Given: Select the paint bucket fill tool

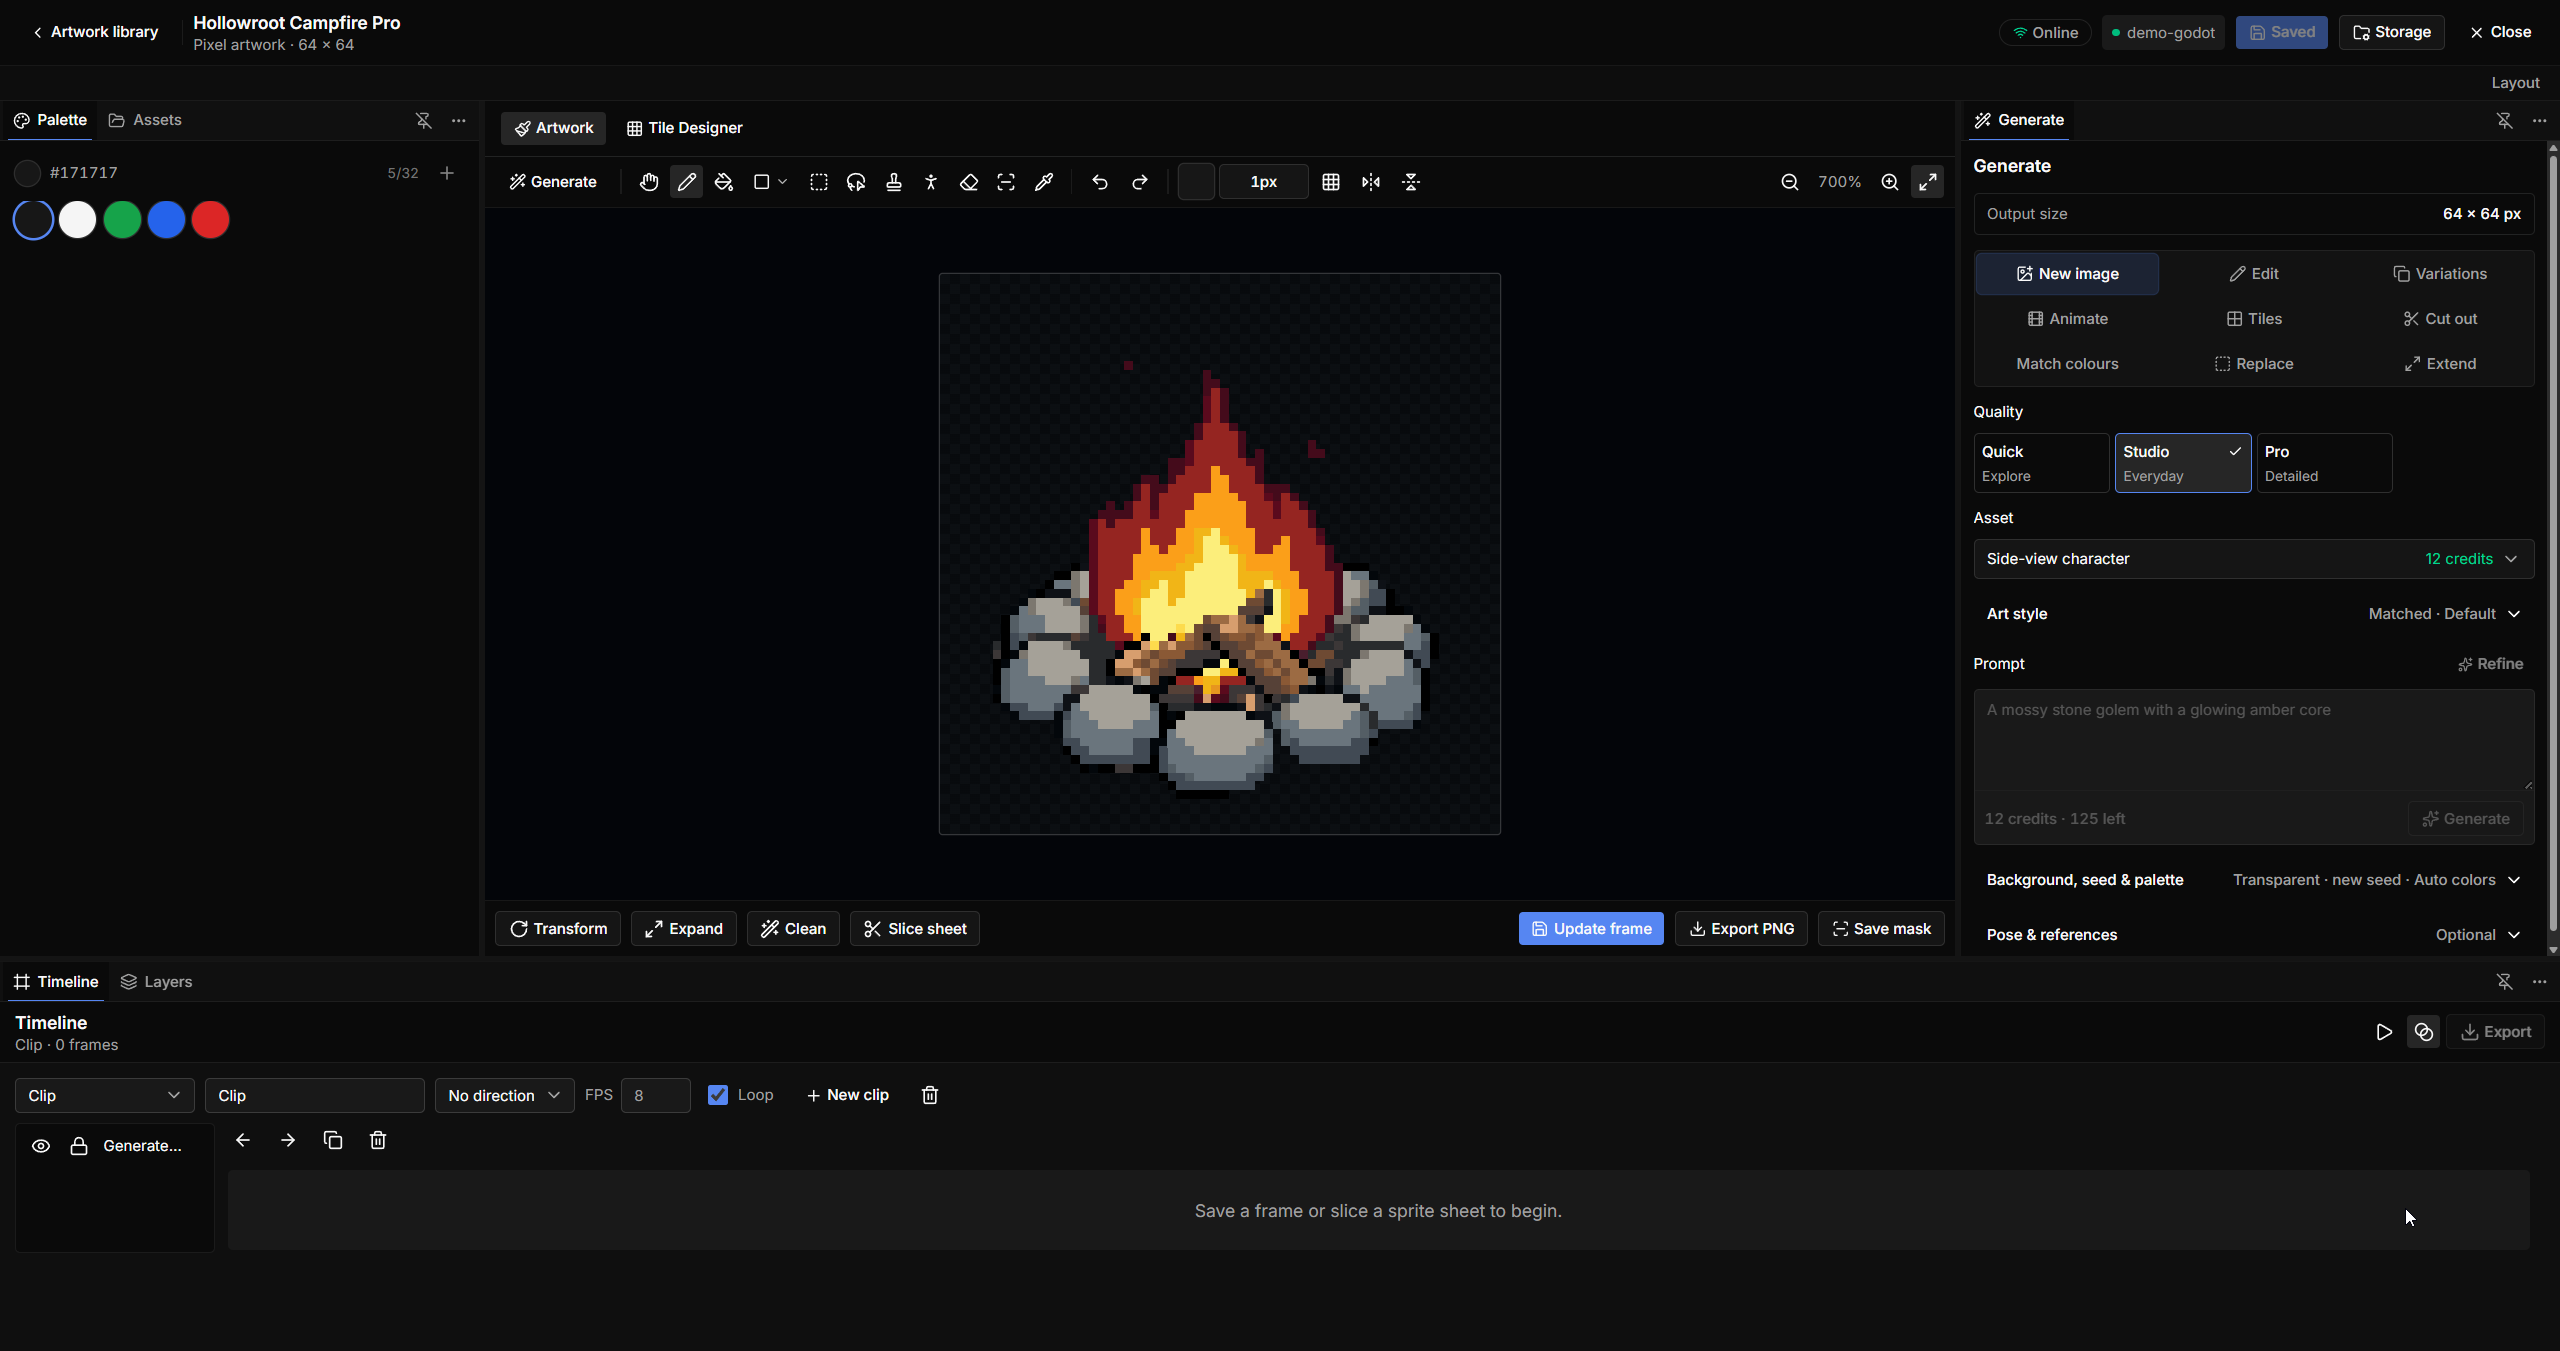Looking at the screenshot, I should [x=724, y=182].
